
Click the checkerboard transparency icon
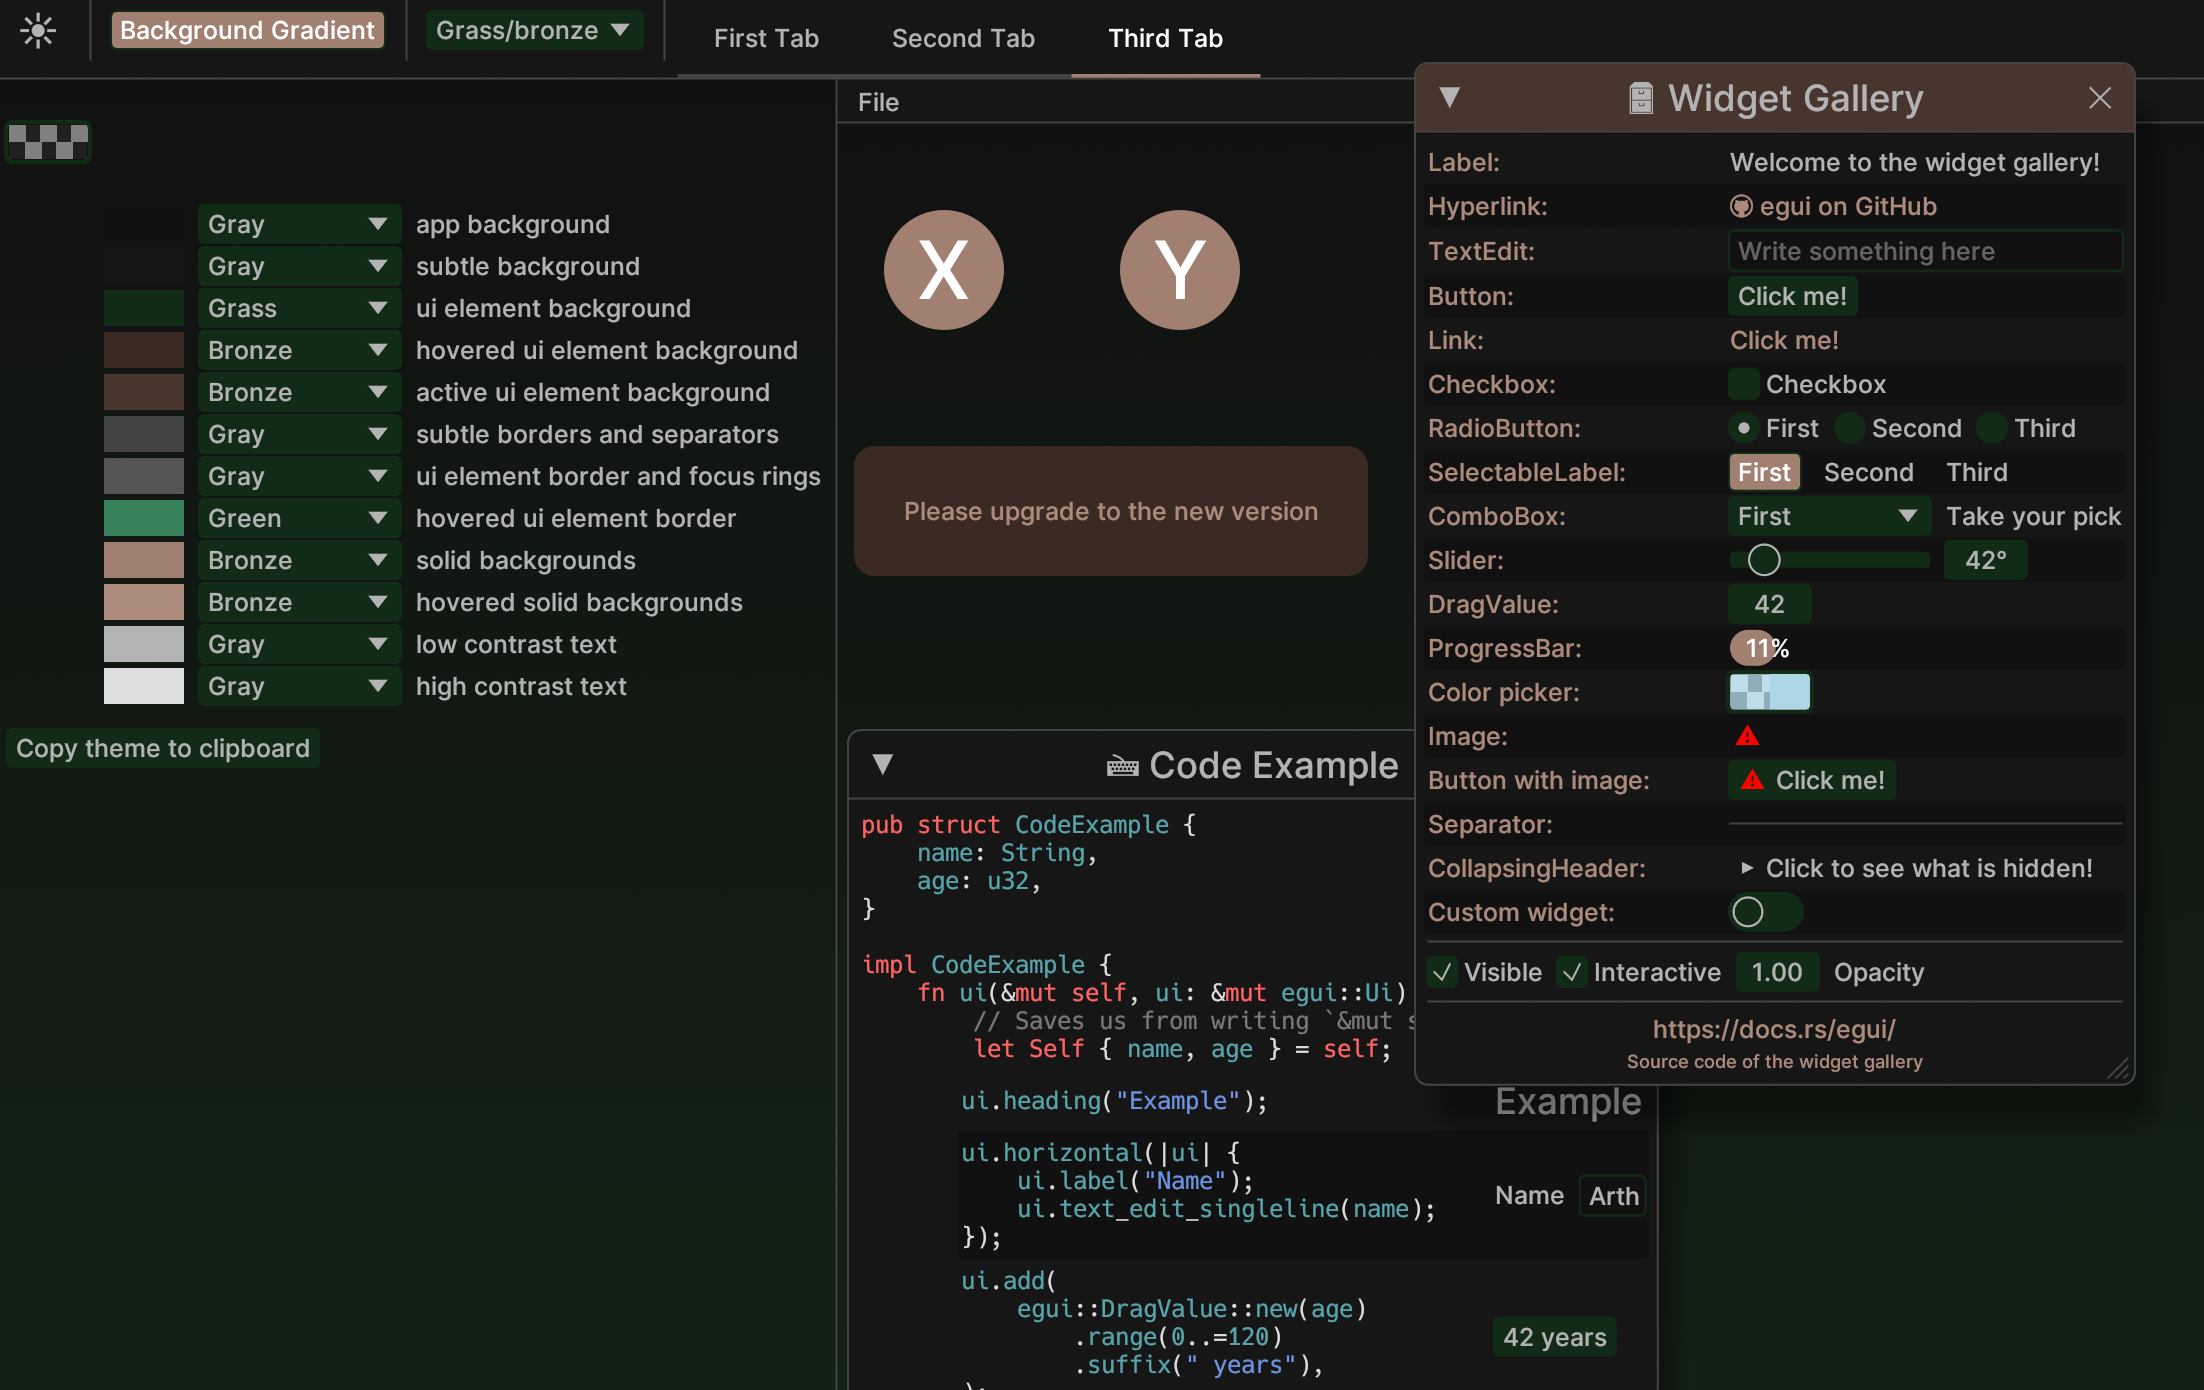pos(48,142)
